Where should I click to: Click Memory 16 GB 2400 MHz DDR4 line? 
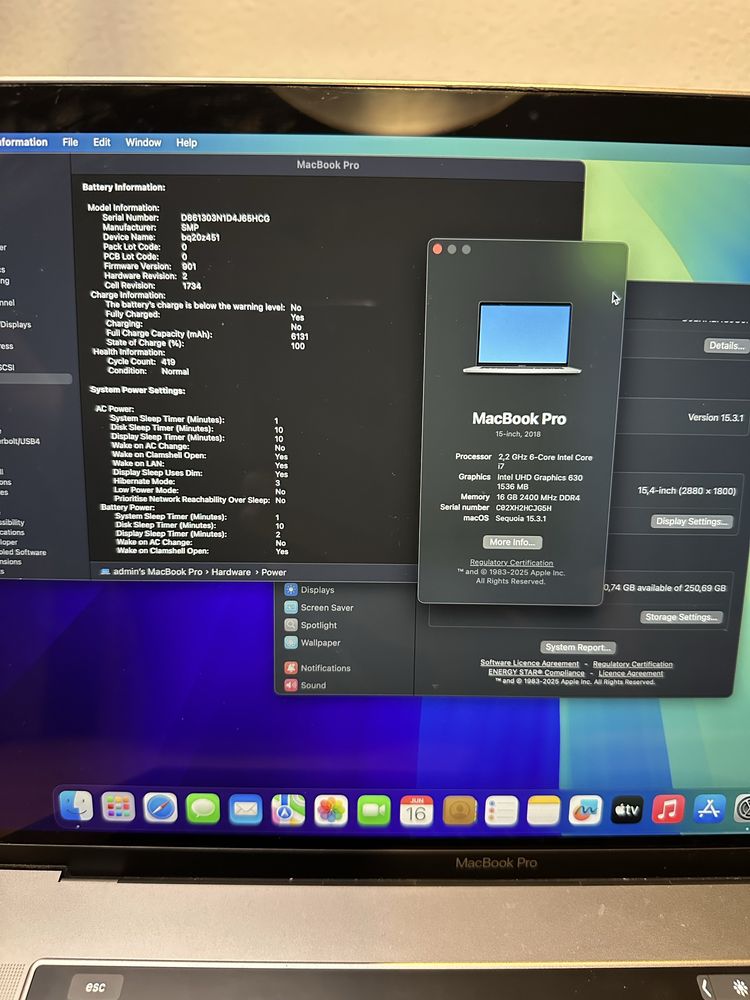(x=520, y=497)
